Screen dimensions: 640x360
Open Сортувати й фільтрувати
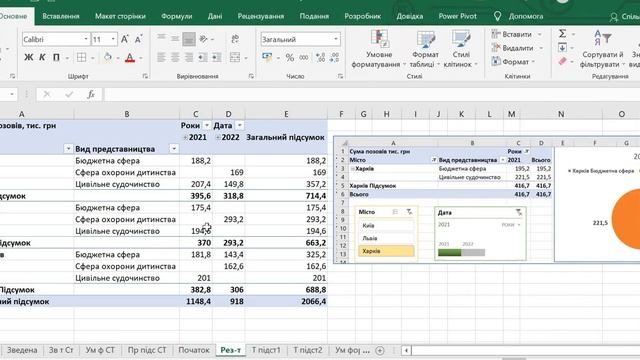(x=602, y=49)
